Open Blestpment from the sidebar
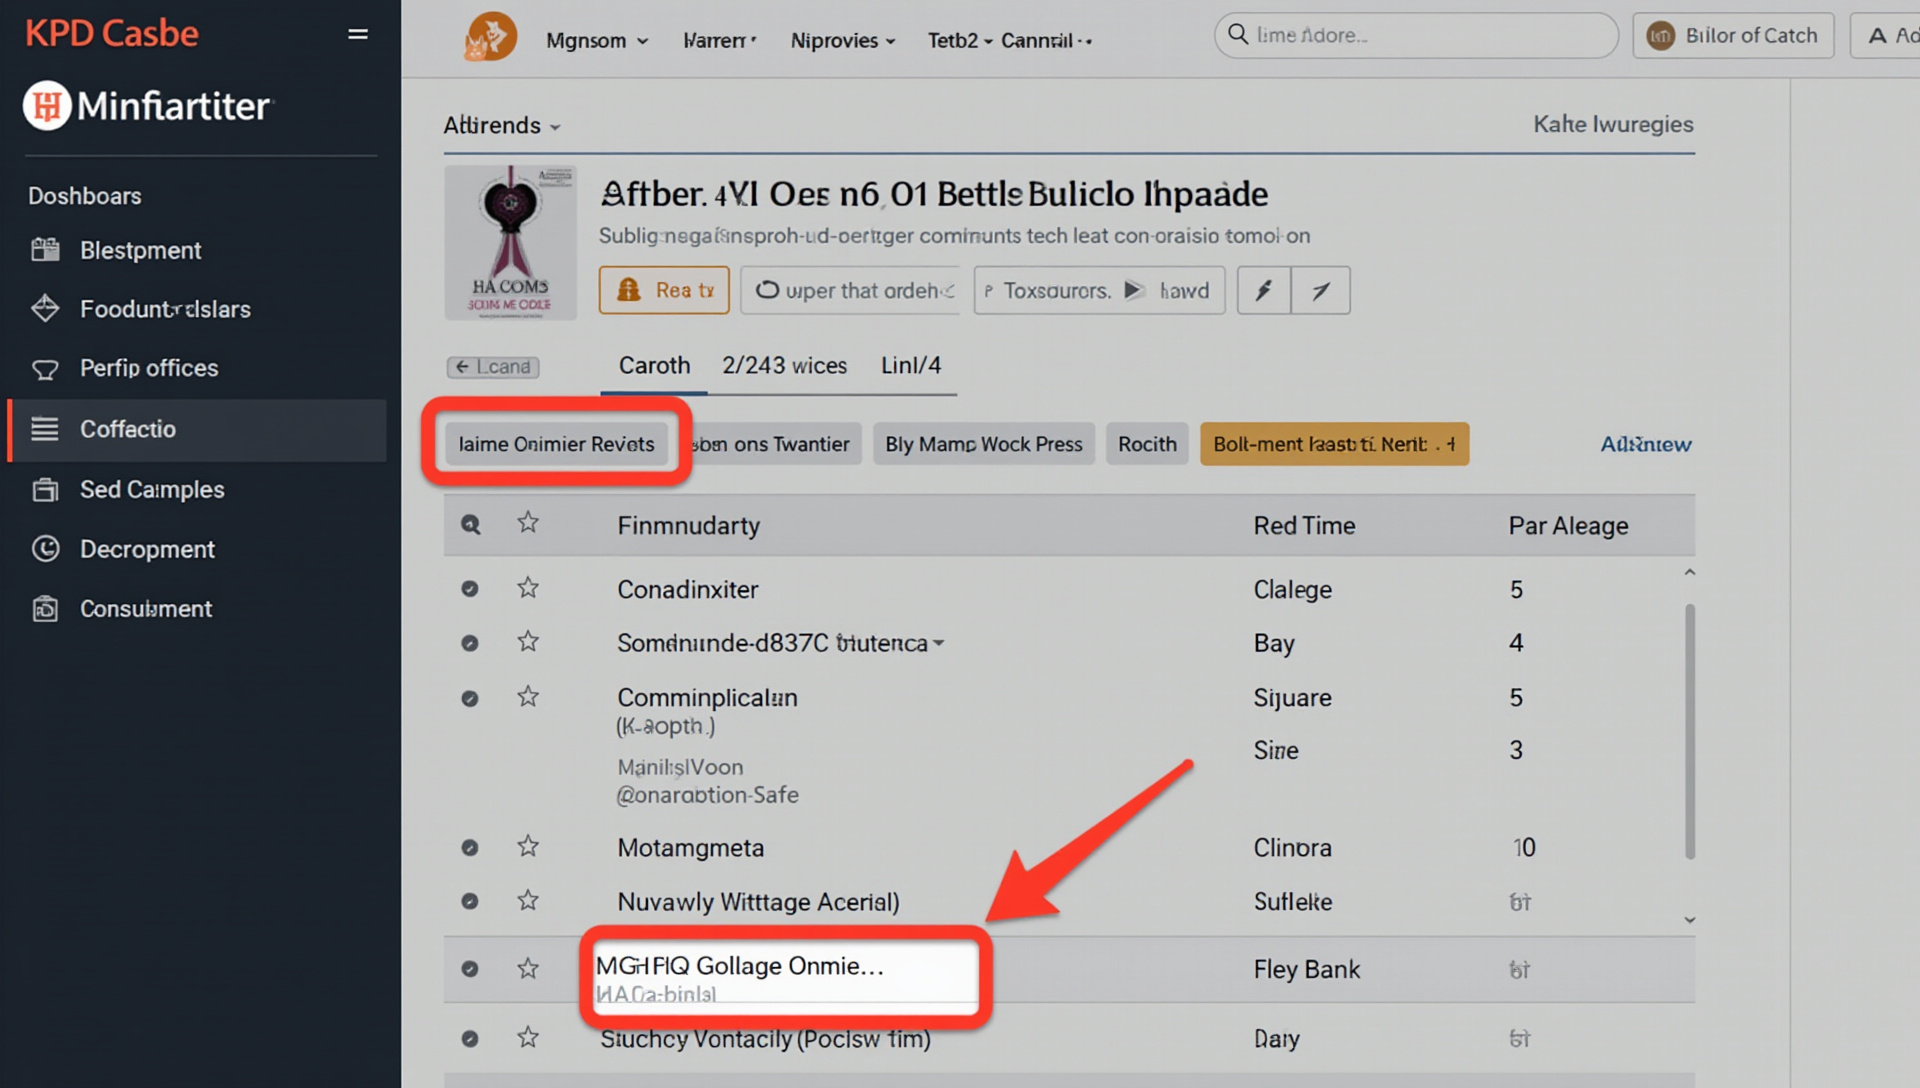Image resolution: width=1920 pixels, height=1088 pixels. pyautogui.click(x=140, y=250)
